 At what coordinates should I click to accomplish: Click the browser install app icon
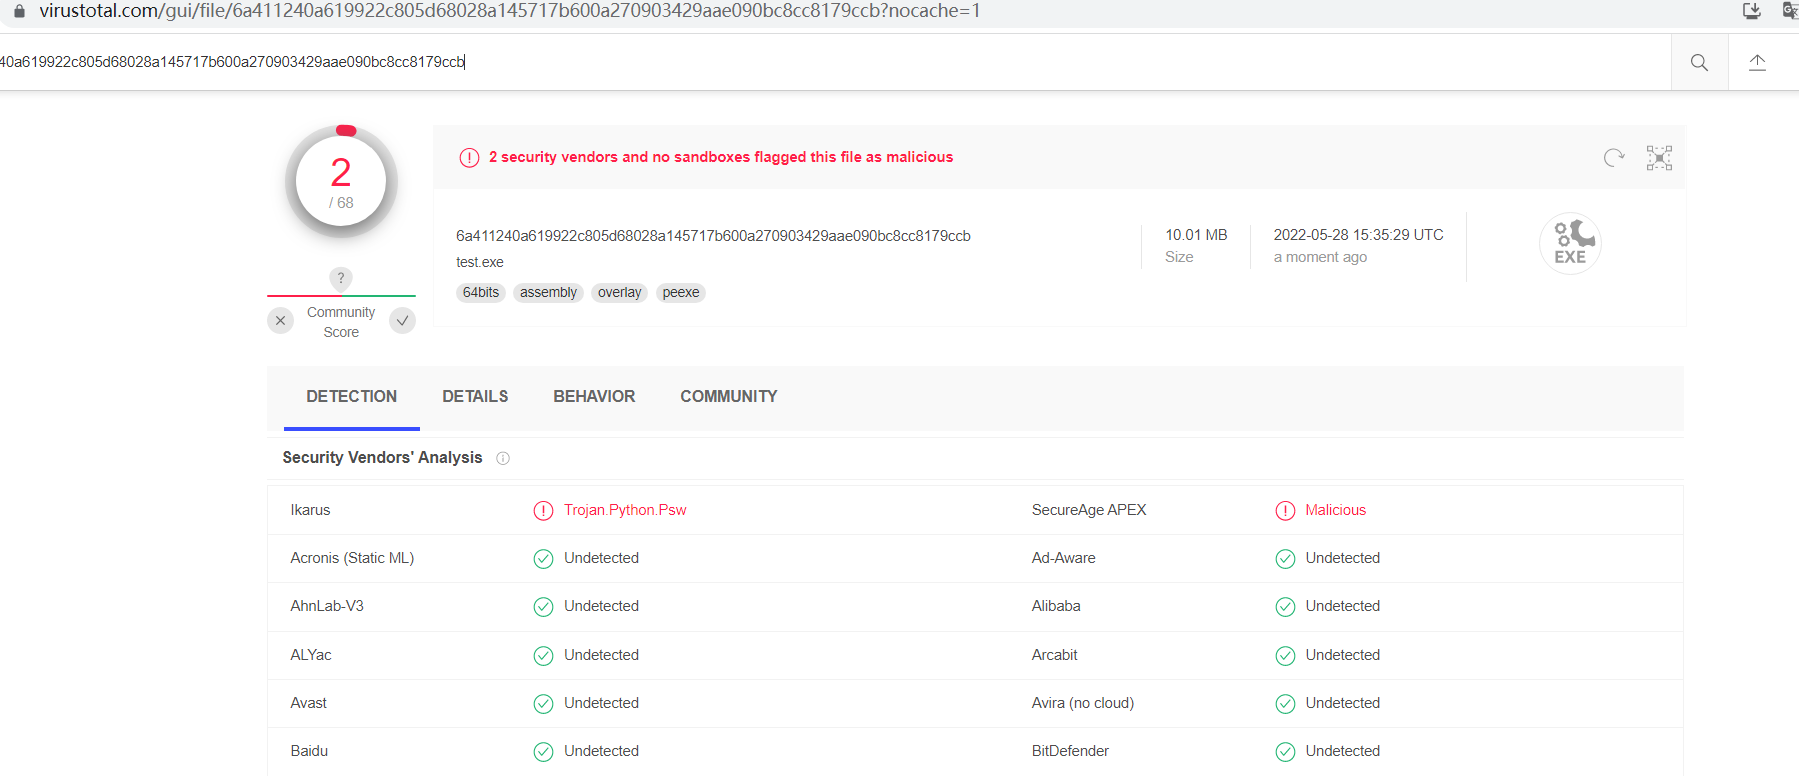coord(1751,11)
